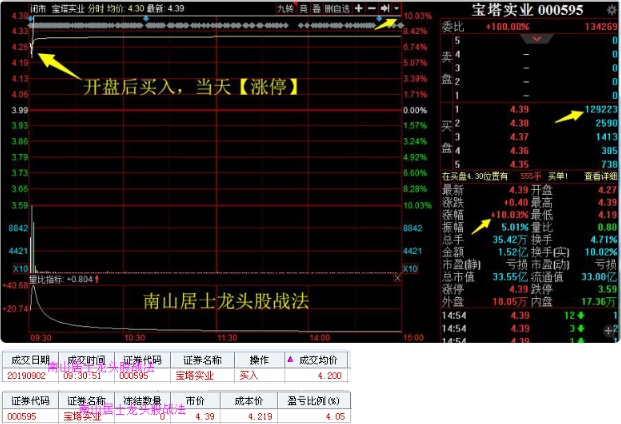Click the 3.99 baseline price label
Image resolution: width=621 pixels, height=424 pixels.
tap(20, 110)
